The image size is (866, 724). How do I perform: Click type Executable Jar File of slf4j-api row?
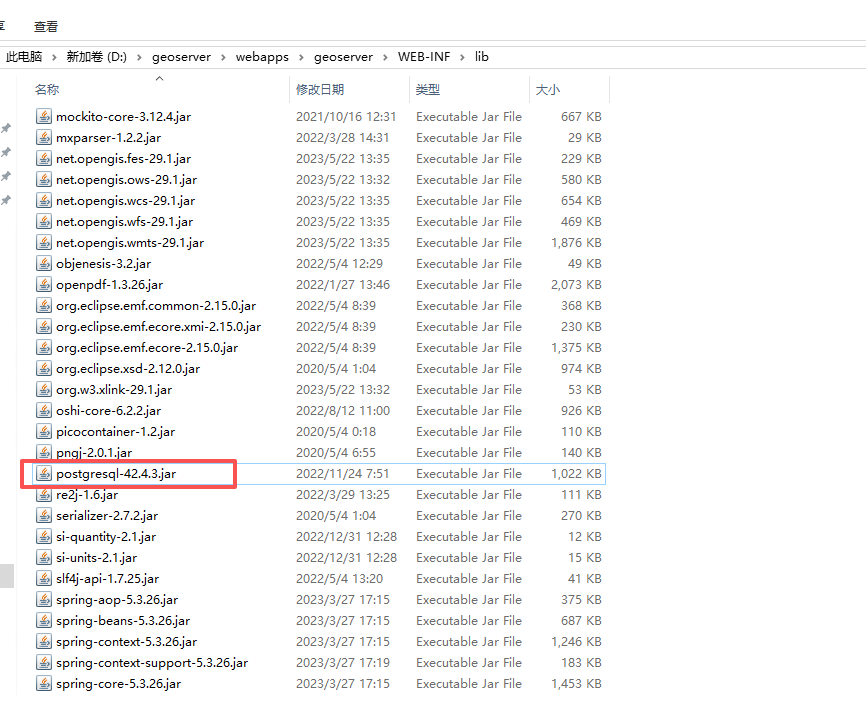coord(469,579)
